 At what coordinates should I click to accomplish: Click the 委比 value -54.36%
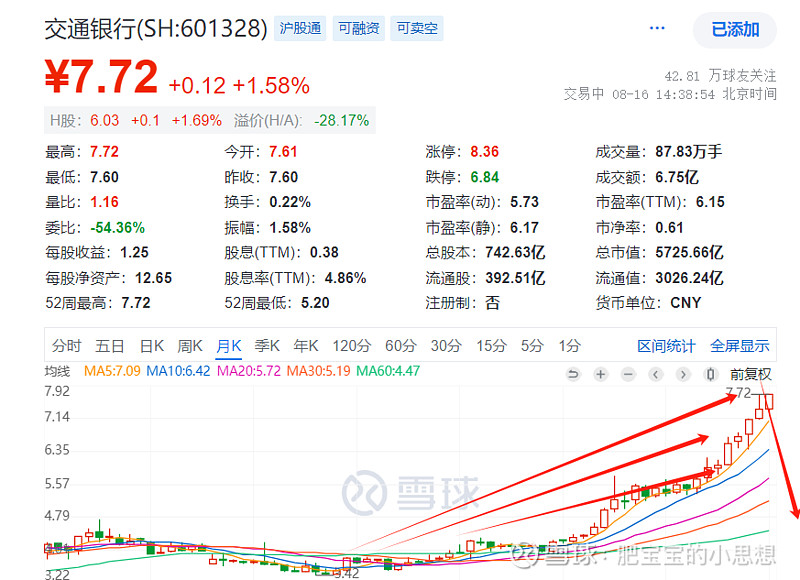click(117, 228)
